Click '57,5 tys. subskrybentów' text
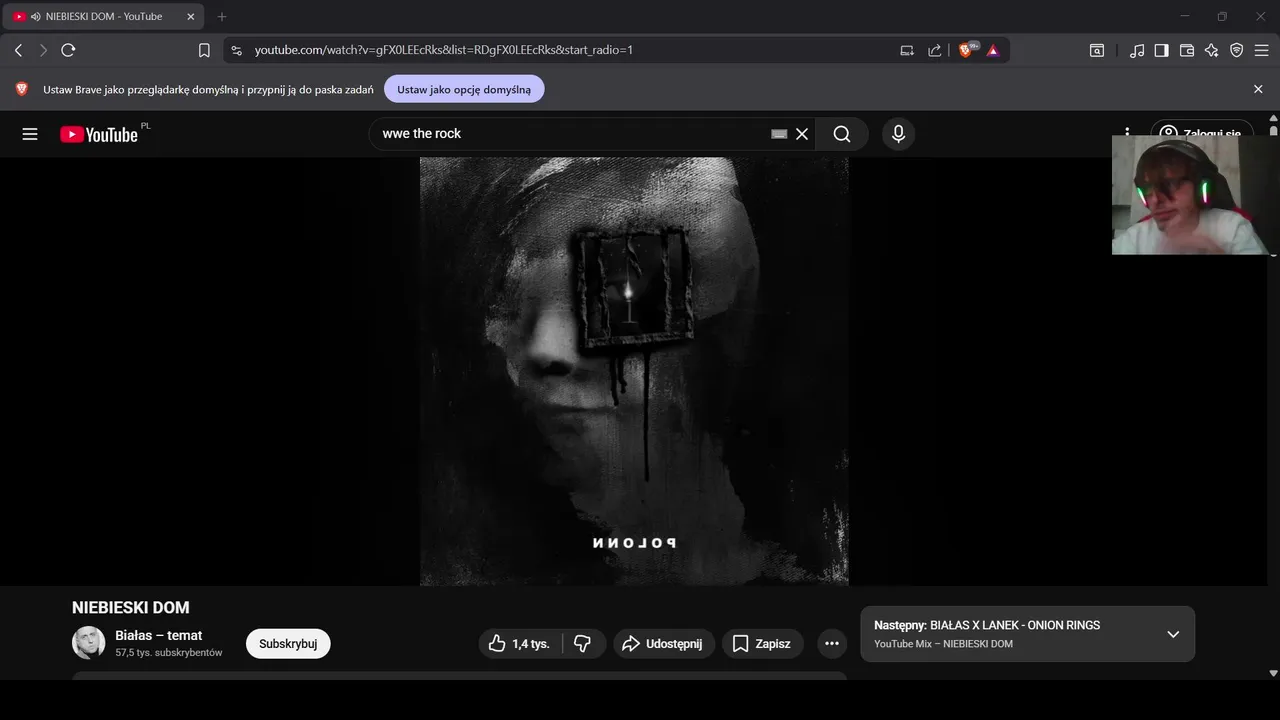 (x=169, y=652)
